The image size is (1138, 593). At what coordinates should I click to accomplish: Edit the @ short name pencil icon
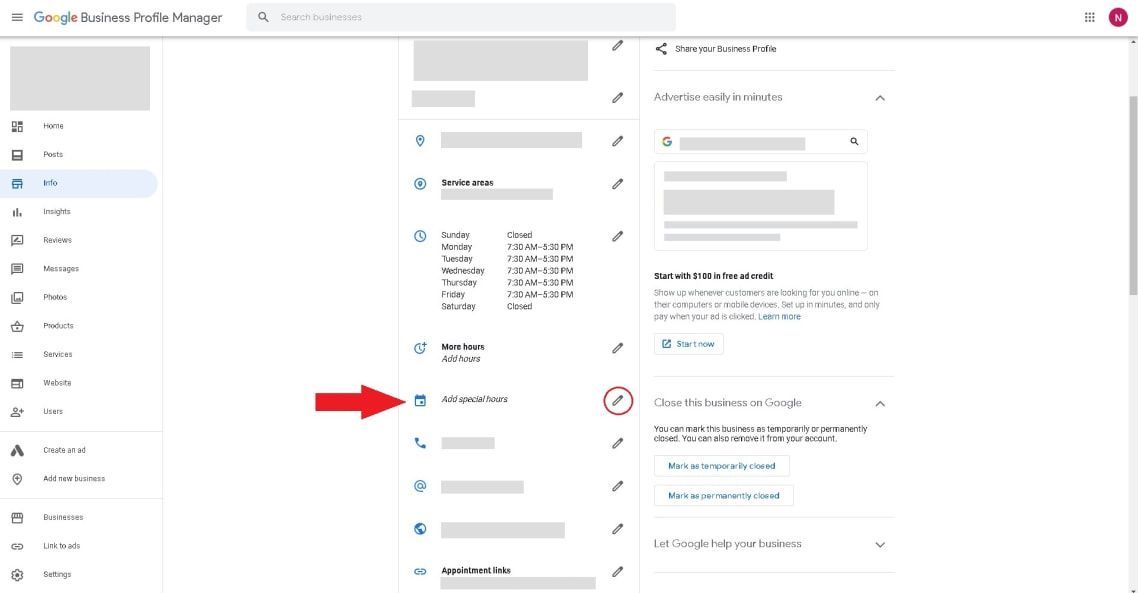coord(617,486)
